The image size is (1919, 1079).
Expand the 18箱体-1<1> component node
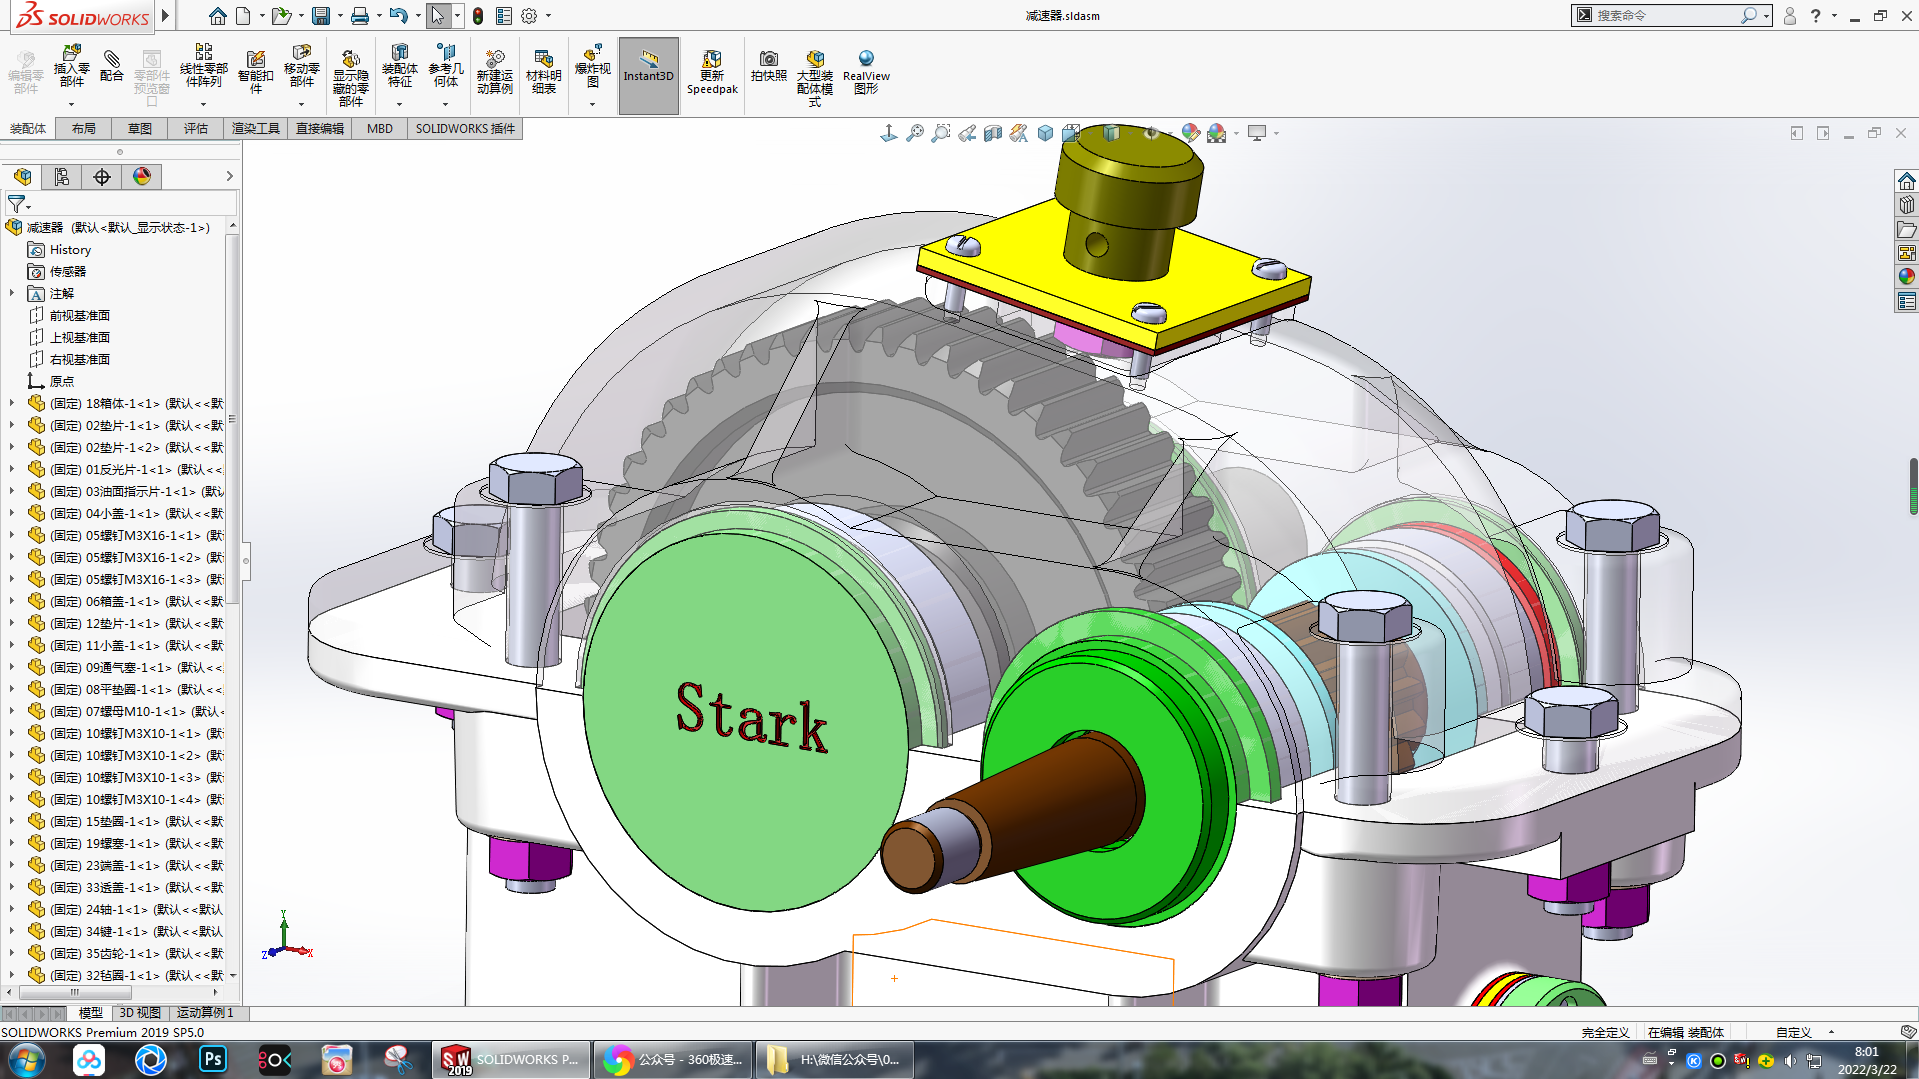pyautogui.click(x=12, y=403)
